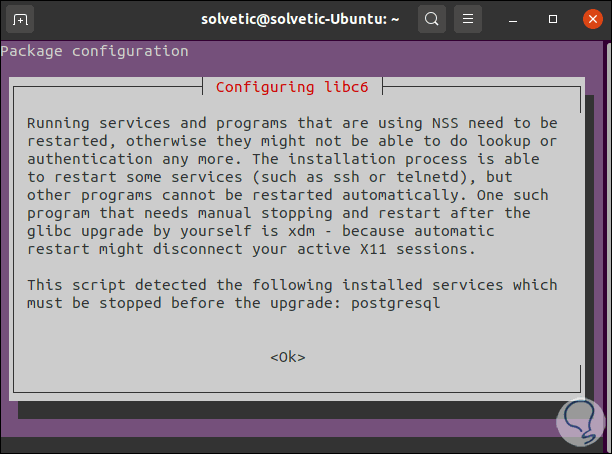The width and height of the screenshot is (612, 454).
Task: Click the "Package configuration" header text
Action: coord(95,51)
